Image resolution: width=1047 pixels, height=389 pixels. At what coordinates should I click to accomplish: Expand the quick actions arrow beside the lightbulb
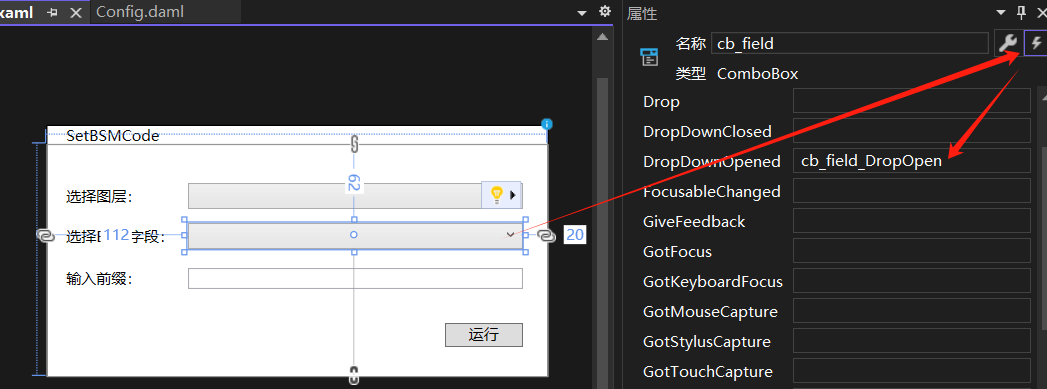click(x=513, y=195)
